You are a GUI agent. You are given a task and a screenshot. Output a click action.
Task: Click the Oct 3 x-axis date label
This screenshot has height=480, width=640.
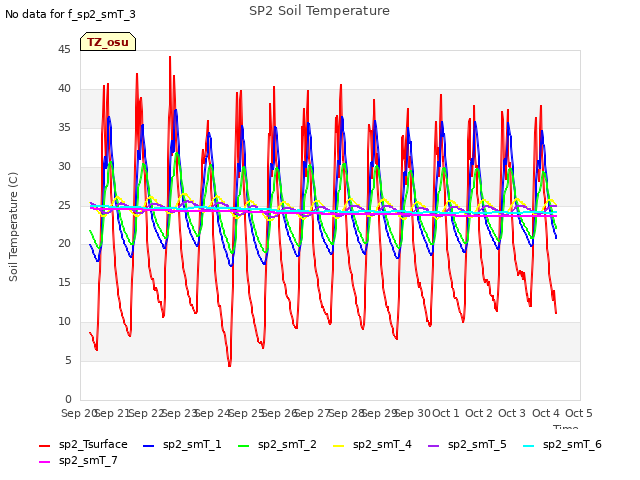point(512,413)
